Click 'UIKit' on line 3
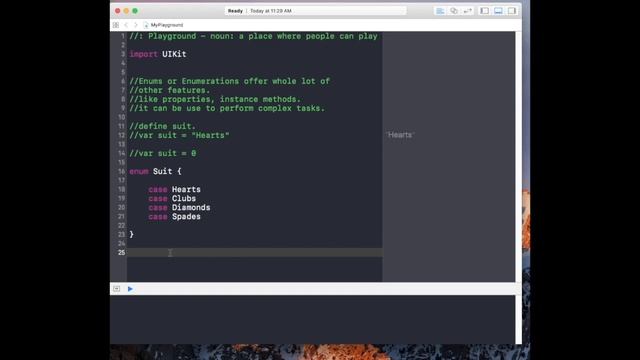Viewport: 640px width, 360px height. click(x=174, y=54)
